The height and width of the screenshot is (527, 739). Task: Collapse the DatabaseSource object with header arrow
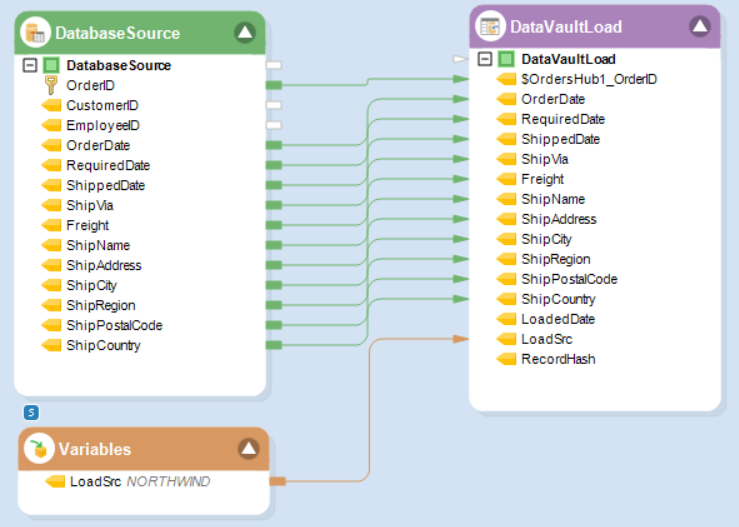click(245, 33)
